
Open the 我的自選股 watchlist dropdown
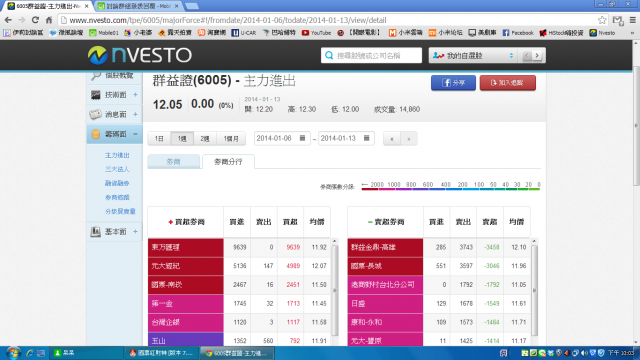click(x=473, y=56)
